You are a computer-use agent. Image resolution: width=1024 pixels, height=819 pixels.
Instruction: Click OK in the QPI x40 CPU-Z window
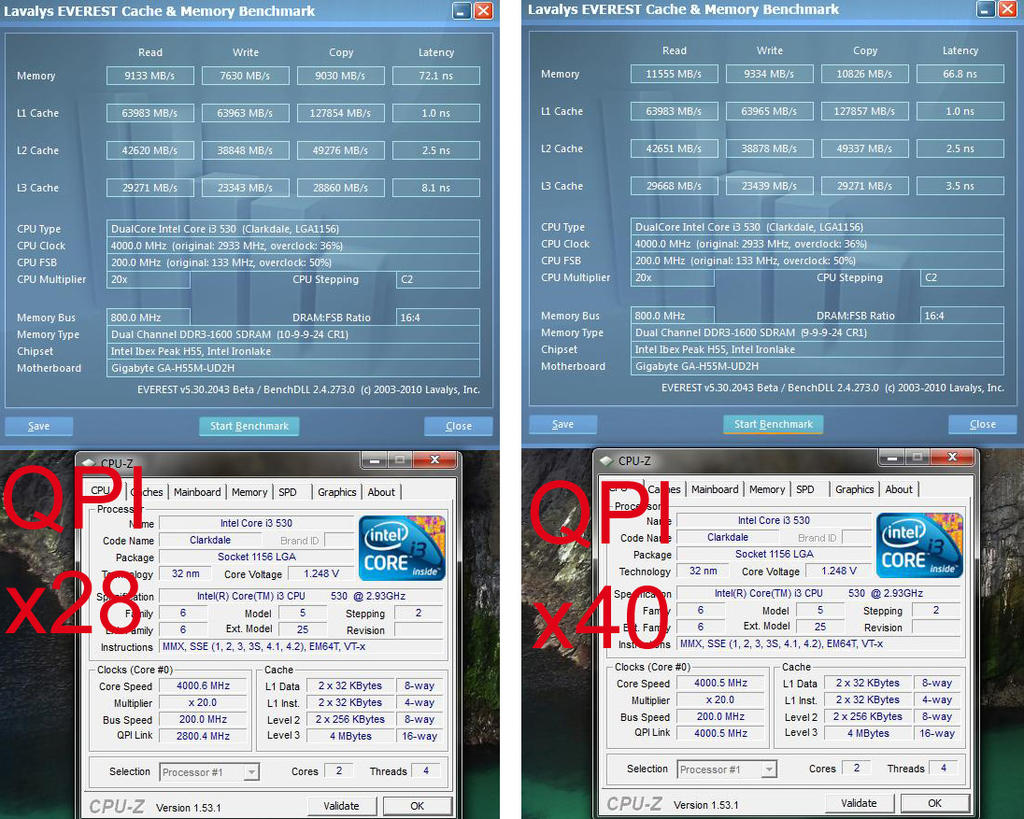935,803
